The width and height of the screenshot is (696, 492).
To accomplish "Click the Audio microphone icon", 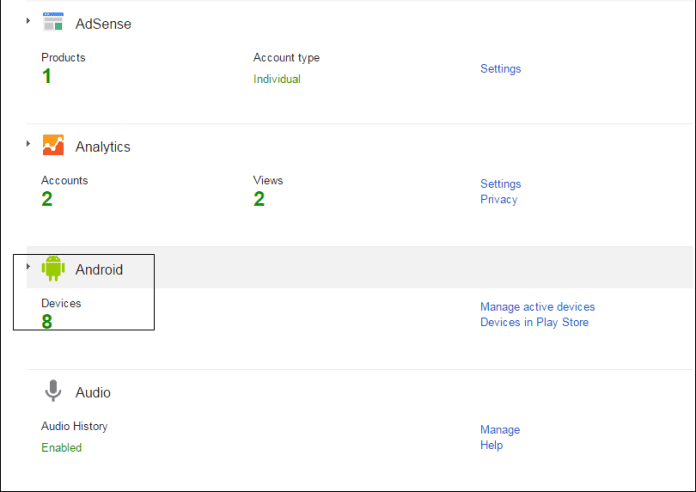I will coord(53,392).
